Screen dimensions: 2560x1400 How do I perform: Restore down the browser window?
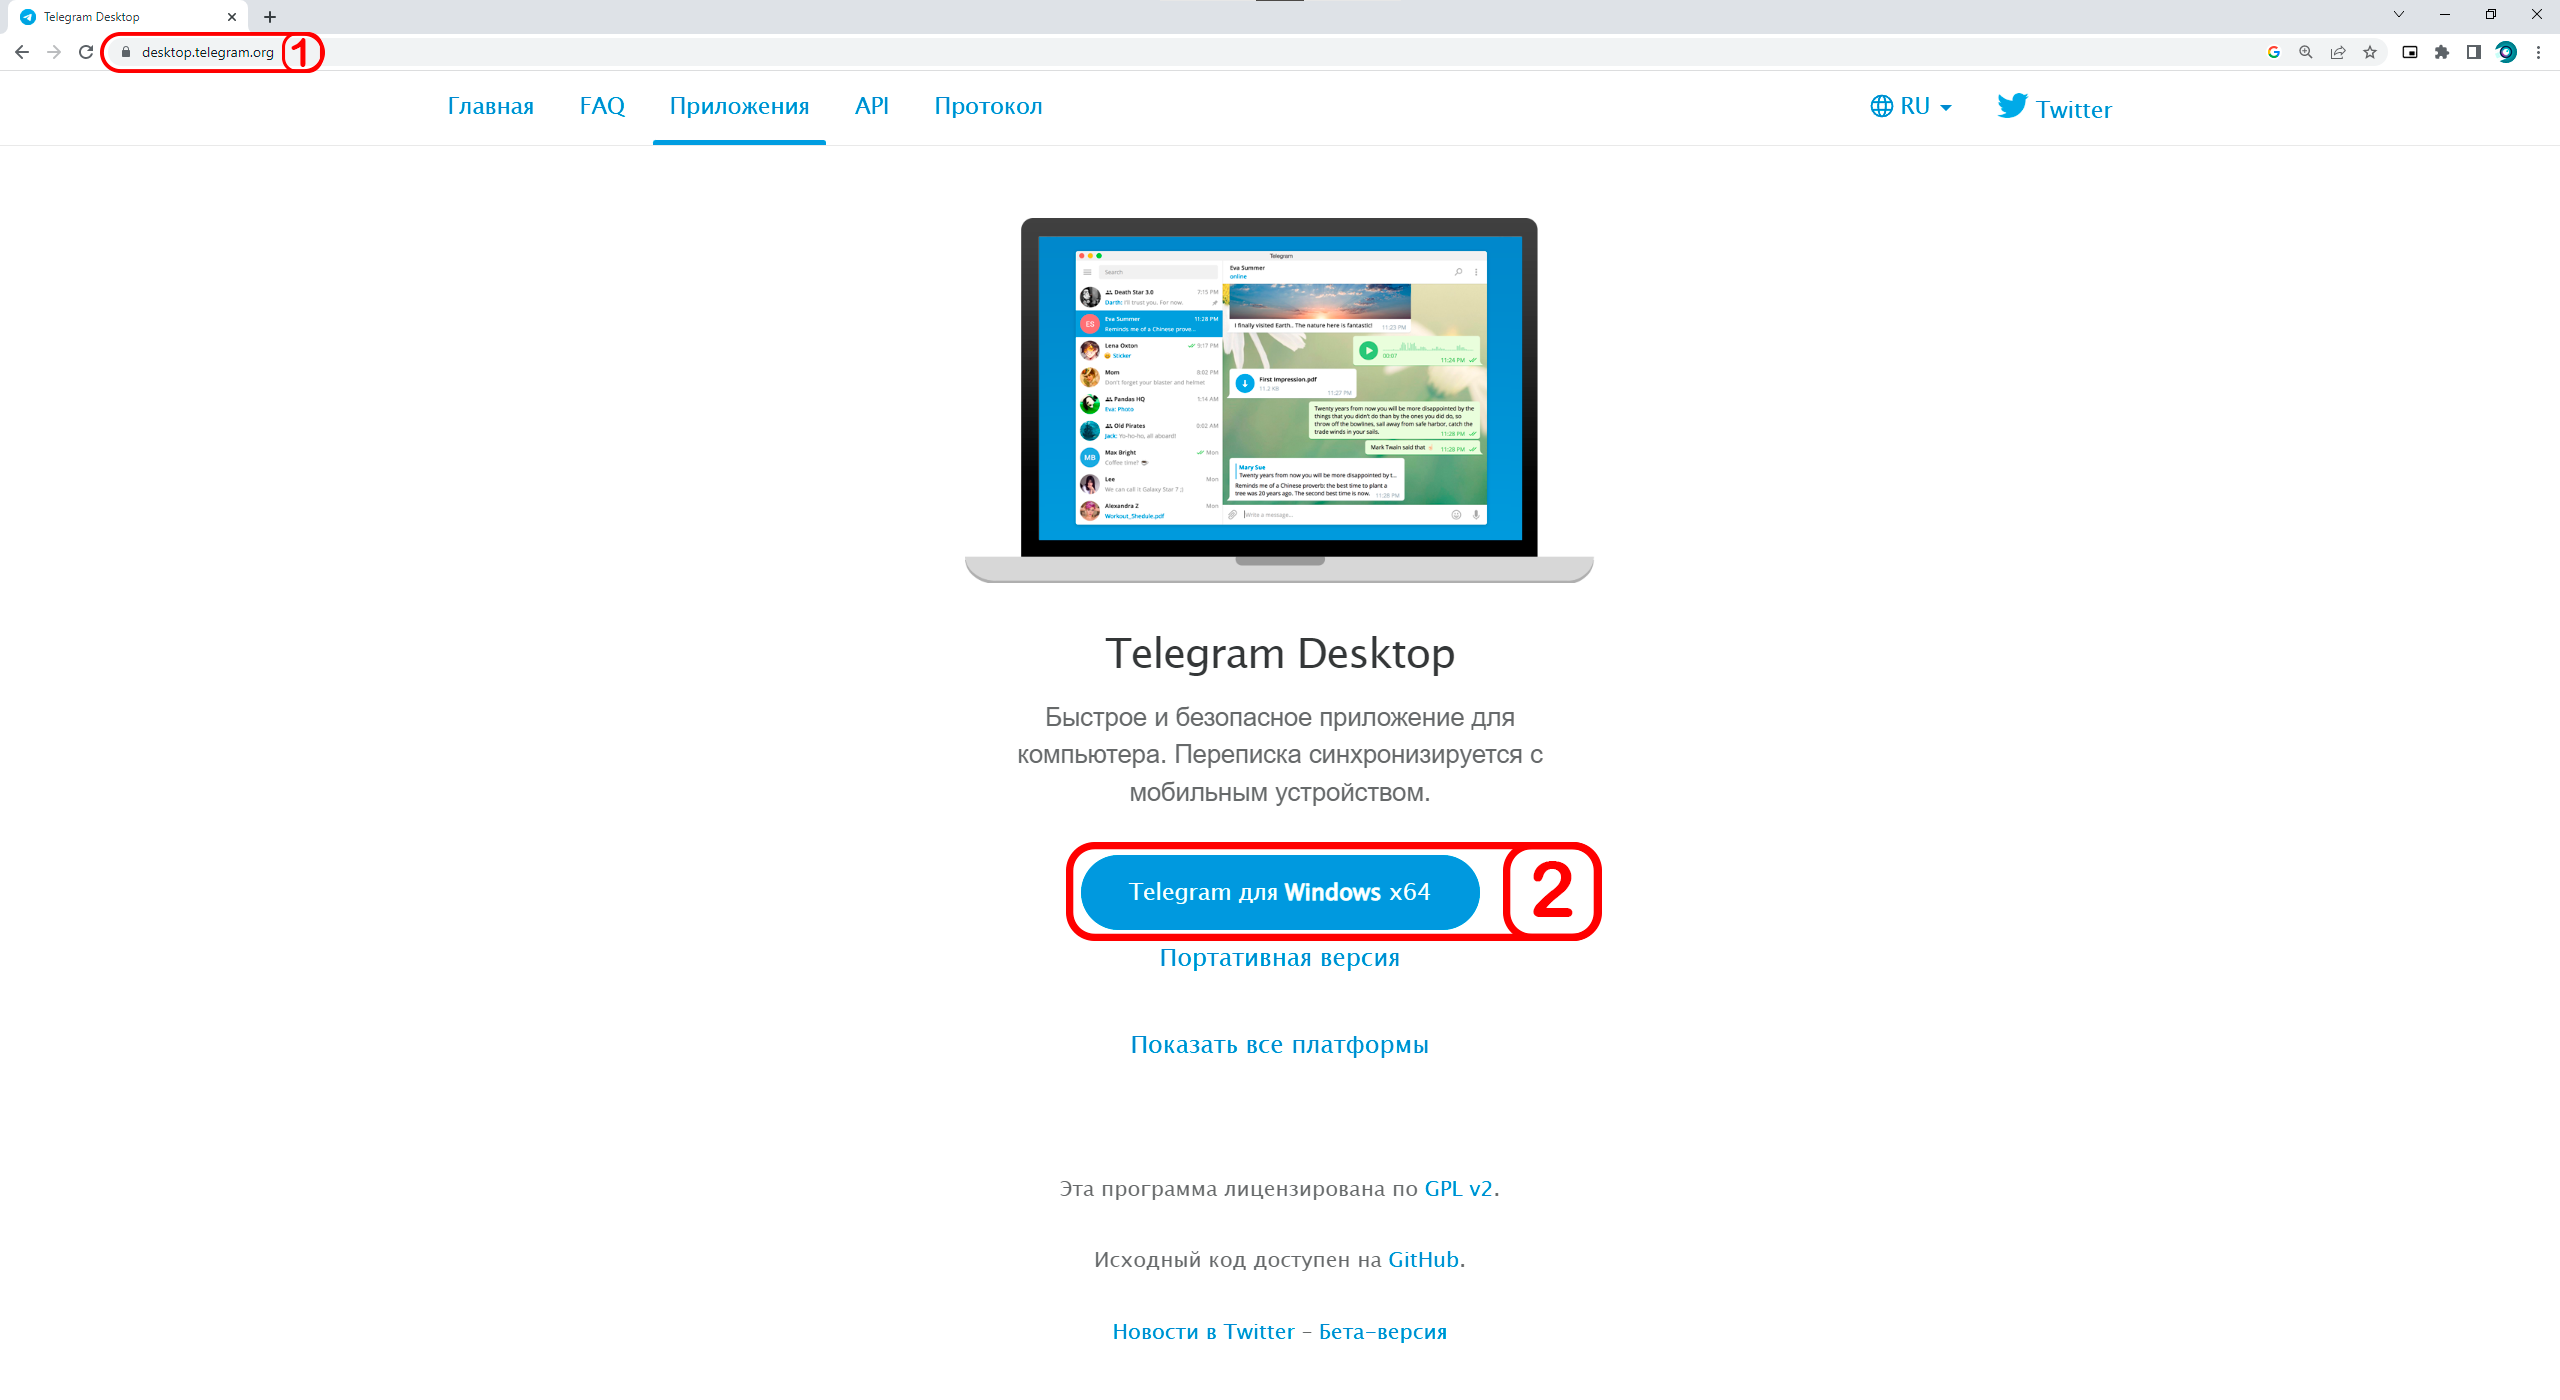pos(2490,14)
